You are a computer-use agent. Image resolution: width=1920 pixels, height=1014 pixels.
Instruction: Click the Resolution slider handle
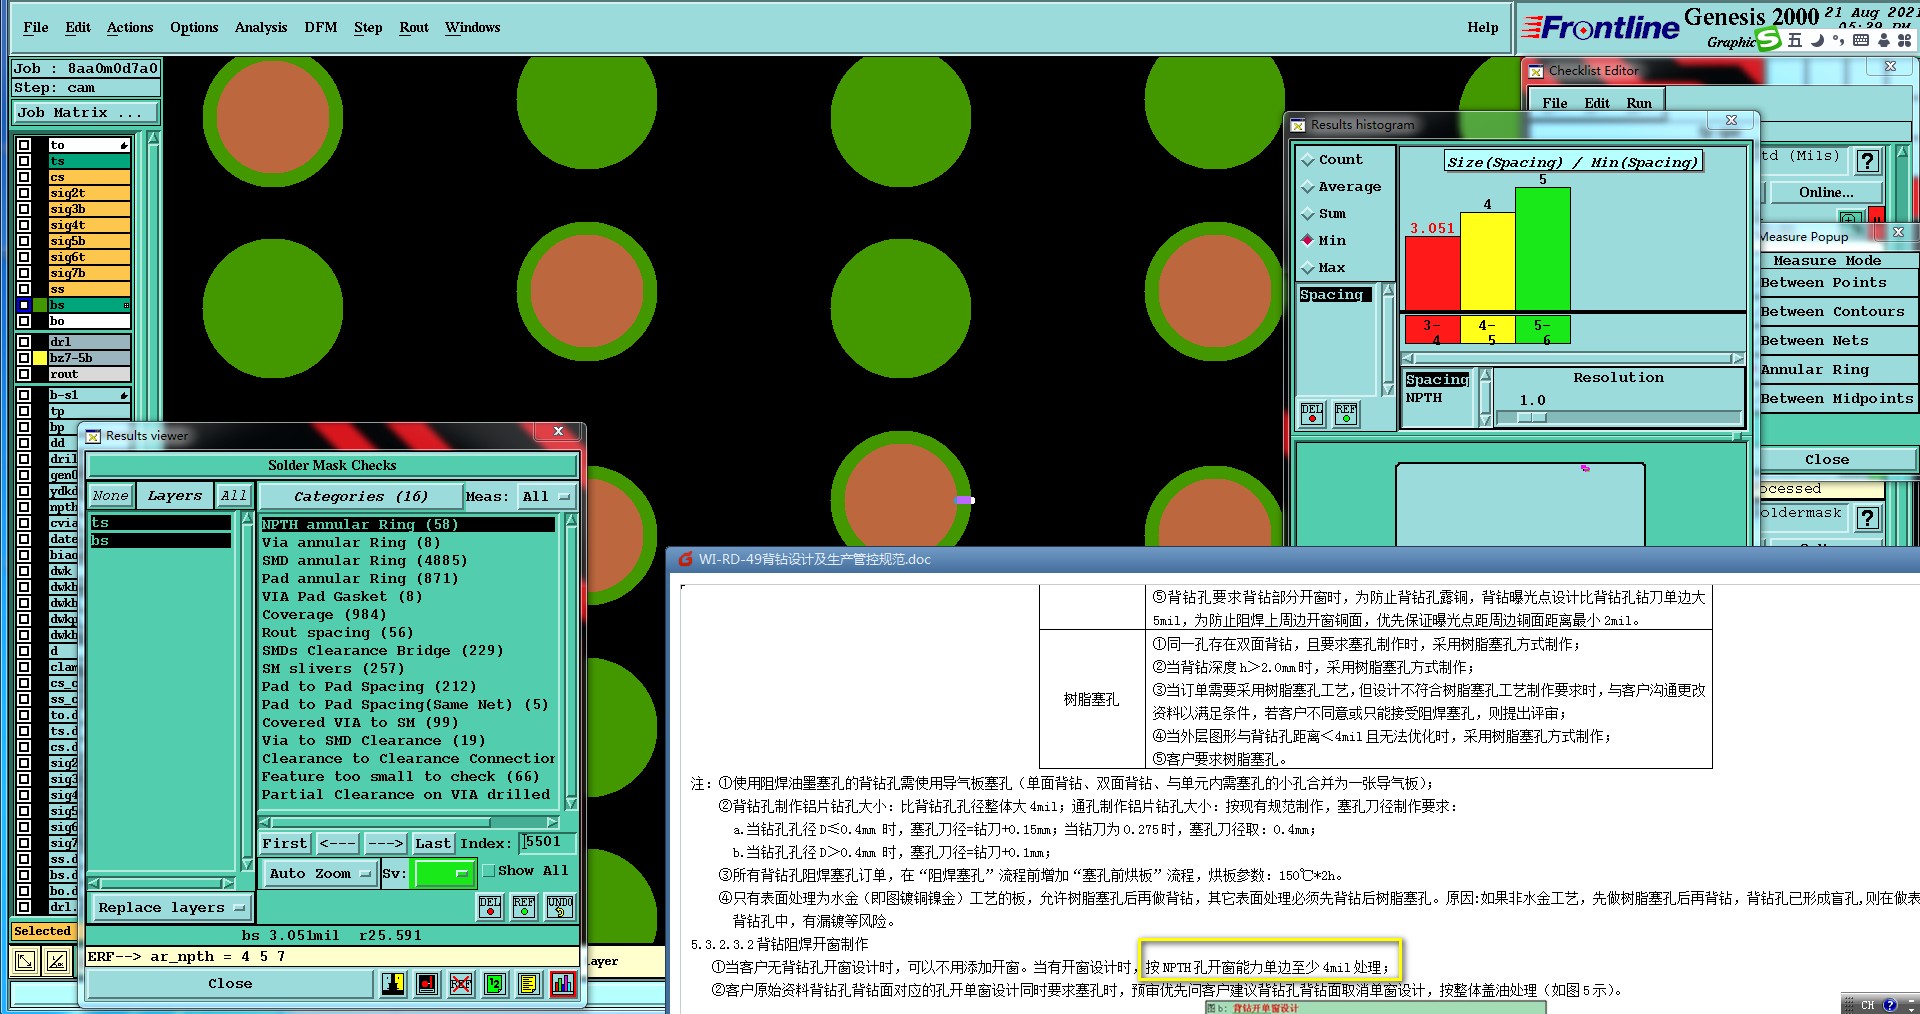click(1532, 417)
